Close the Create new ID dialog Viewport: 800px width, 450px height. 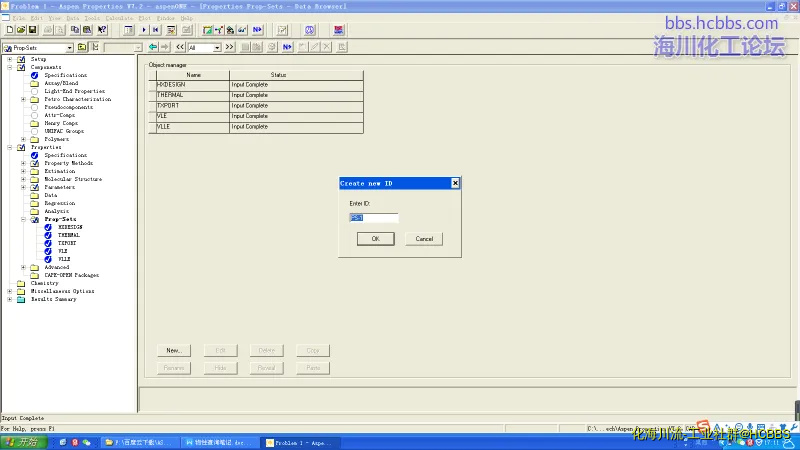(x=455, y=183)
